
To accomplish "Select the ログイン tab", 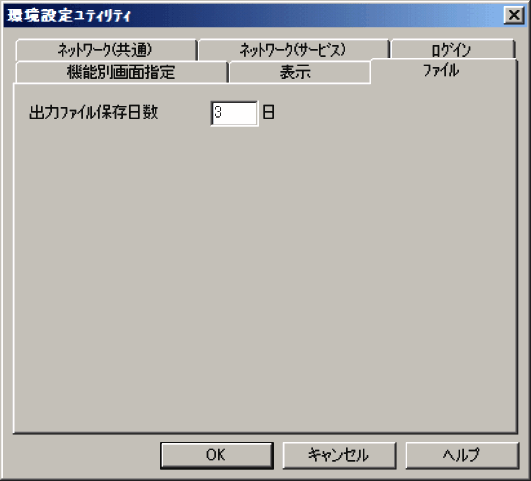I will (452, 50).
